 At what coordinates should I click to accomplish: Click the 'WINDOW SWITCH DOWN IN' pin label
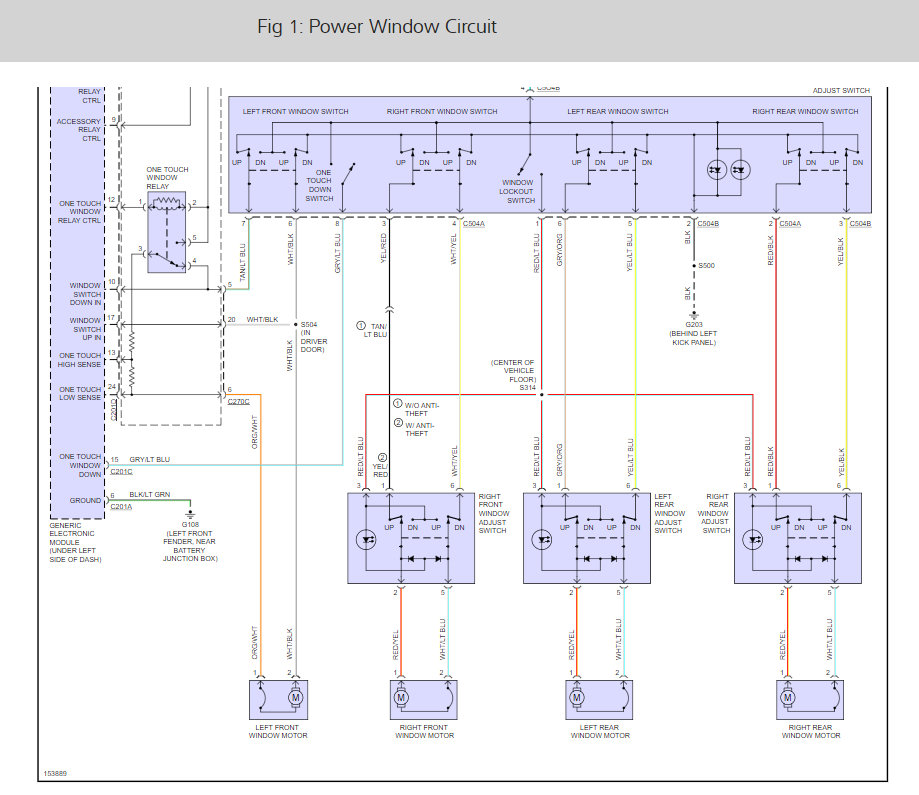click(x=86, y=294)
